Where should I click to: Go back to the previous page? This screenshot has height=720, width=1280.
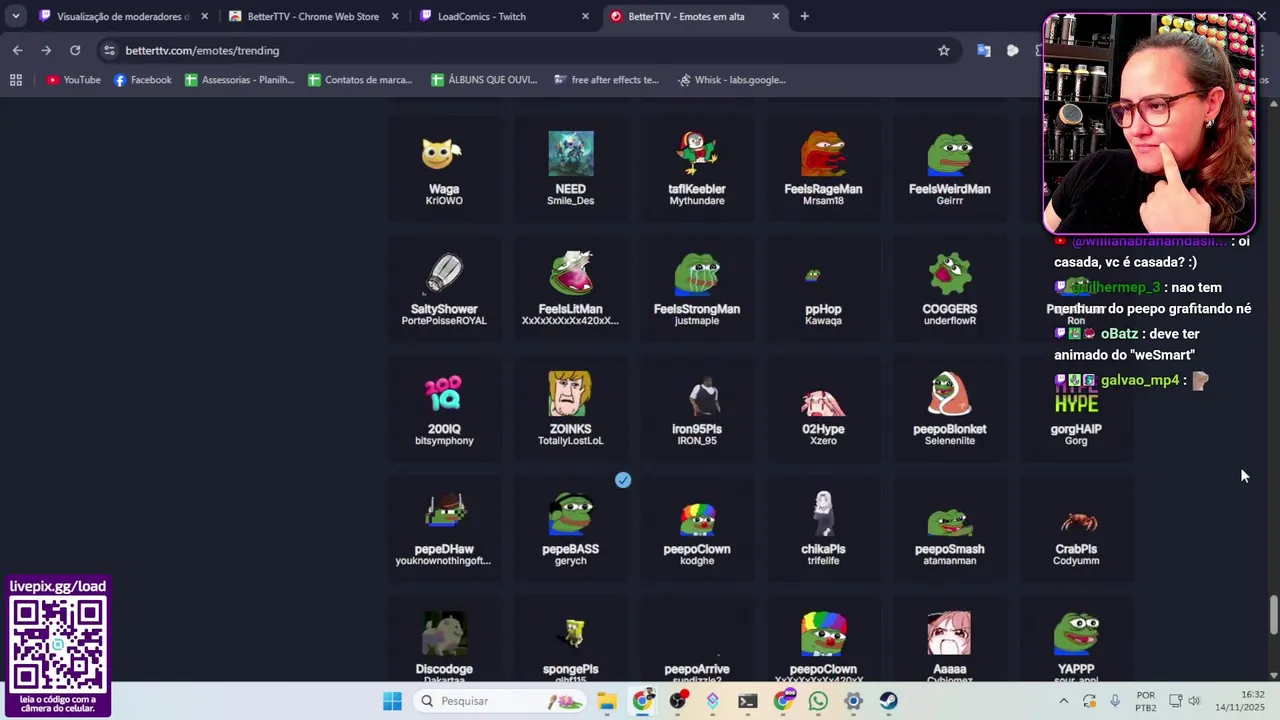click(x=17, y=50)
